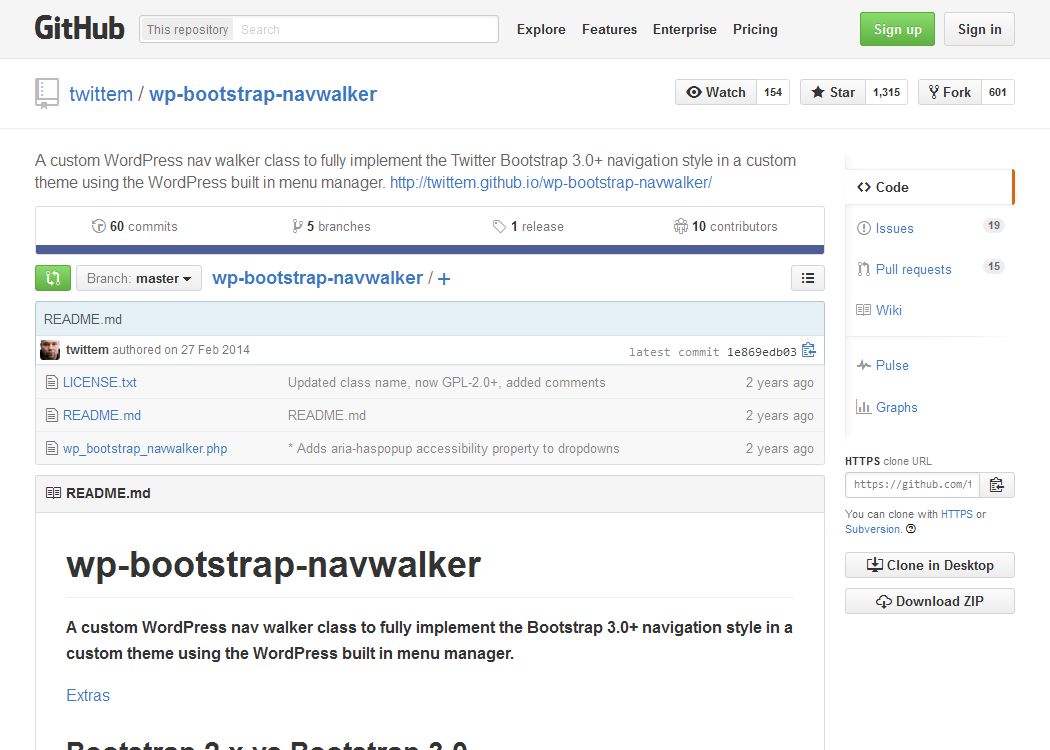
Task: Click the green branch compare button
Action: click(x=53, y=277)
